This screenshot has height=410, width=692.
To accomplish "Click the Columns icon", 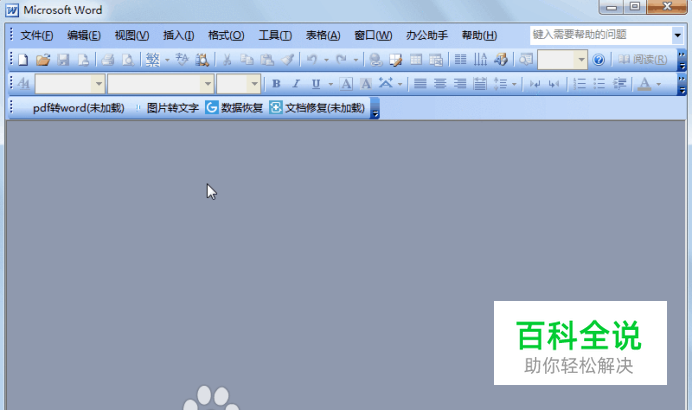I will [x=460, y=60].
